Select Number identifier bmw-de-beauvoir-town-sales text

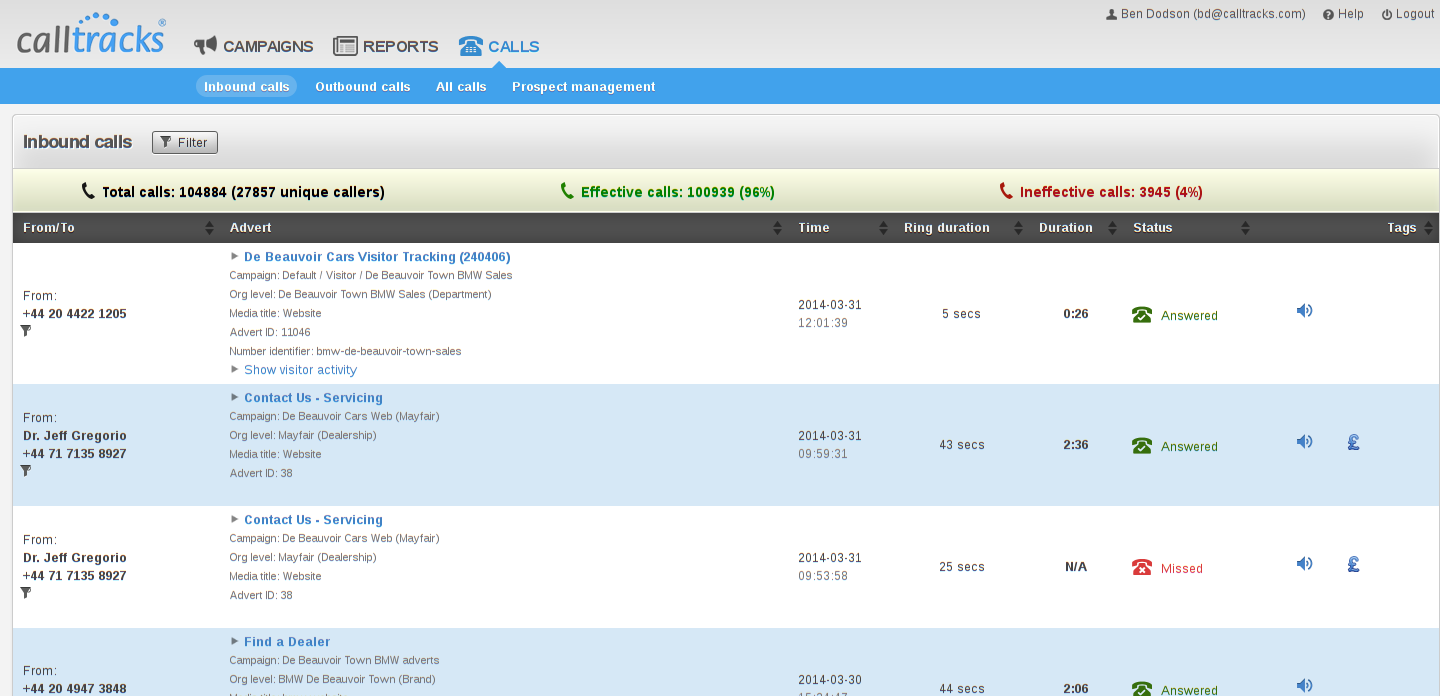point(345,352)
